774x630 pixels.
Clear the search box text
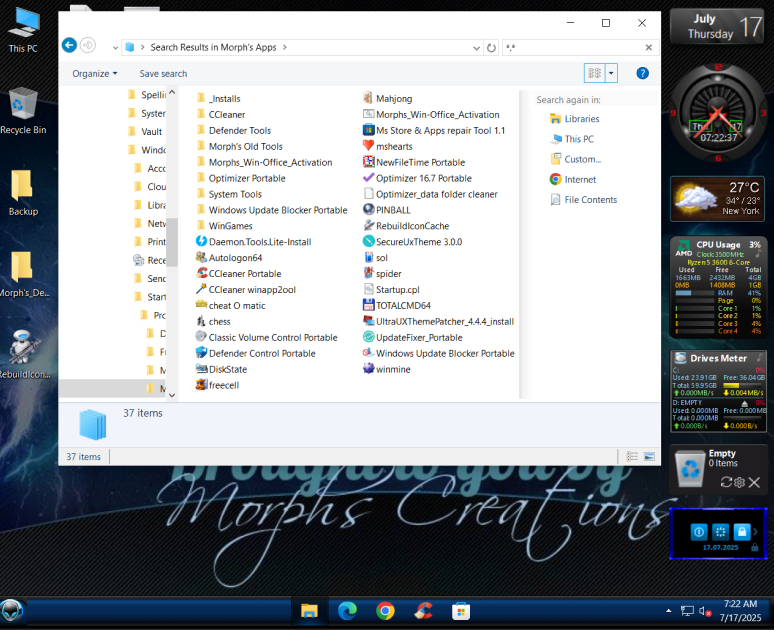click(x=649, y=47)
